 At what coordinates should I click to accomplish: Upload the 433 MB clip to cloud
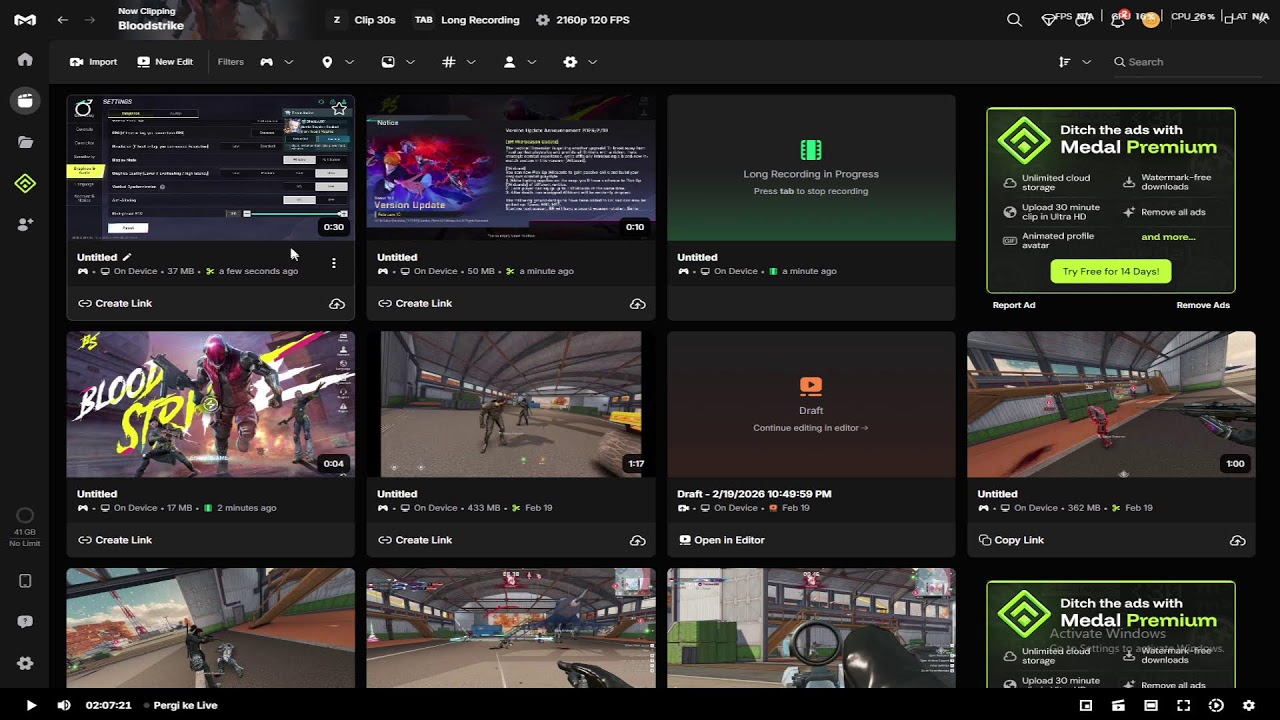638,541
